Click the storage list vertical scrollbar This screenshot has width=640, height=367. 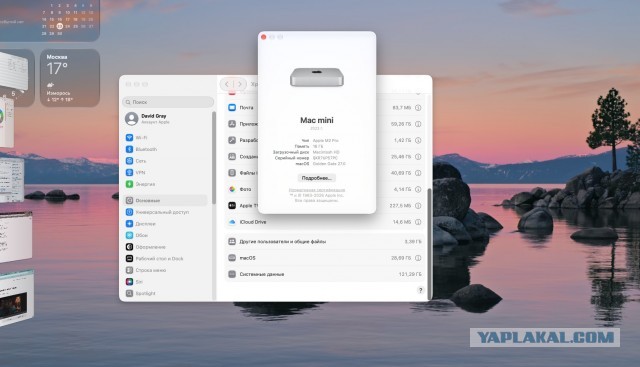(429, 243)
